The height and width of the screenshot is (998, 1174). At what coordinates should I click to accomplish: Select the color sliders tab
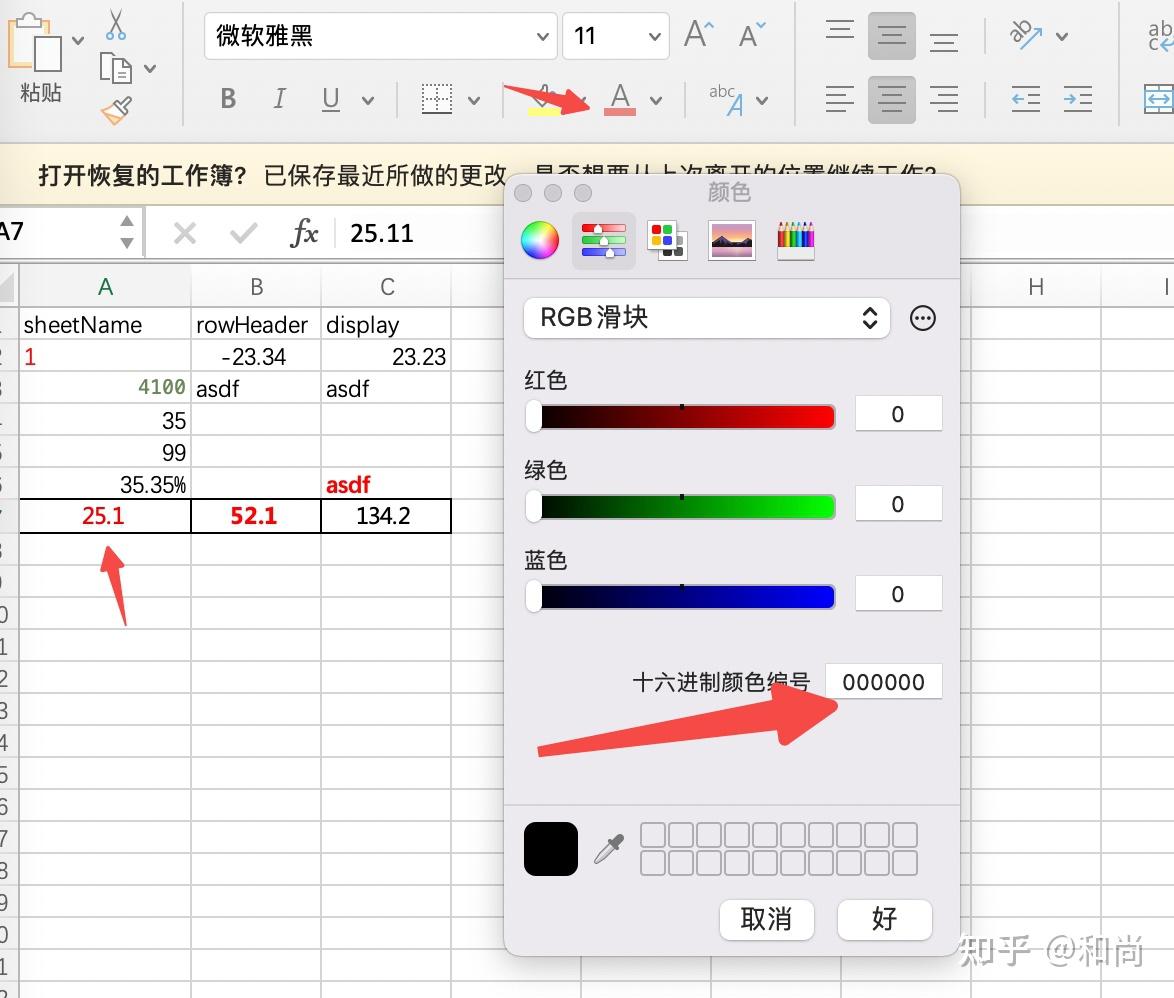coord(603,240)
